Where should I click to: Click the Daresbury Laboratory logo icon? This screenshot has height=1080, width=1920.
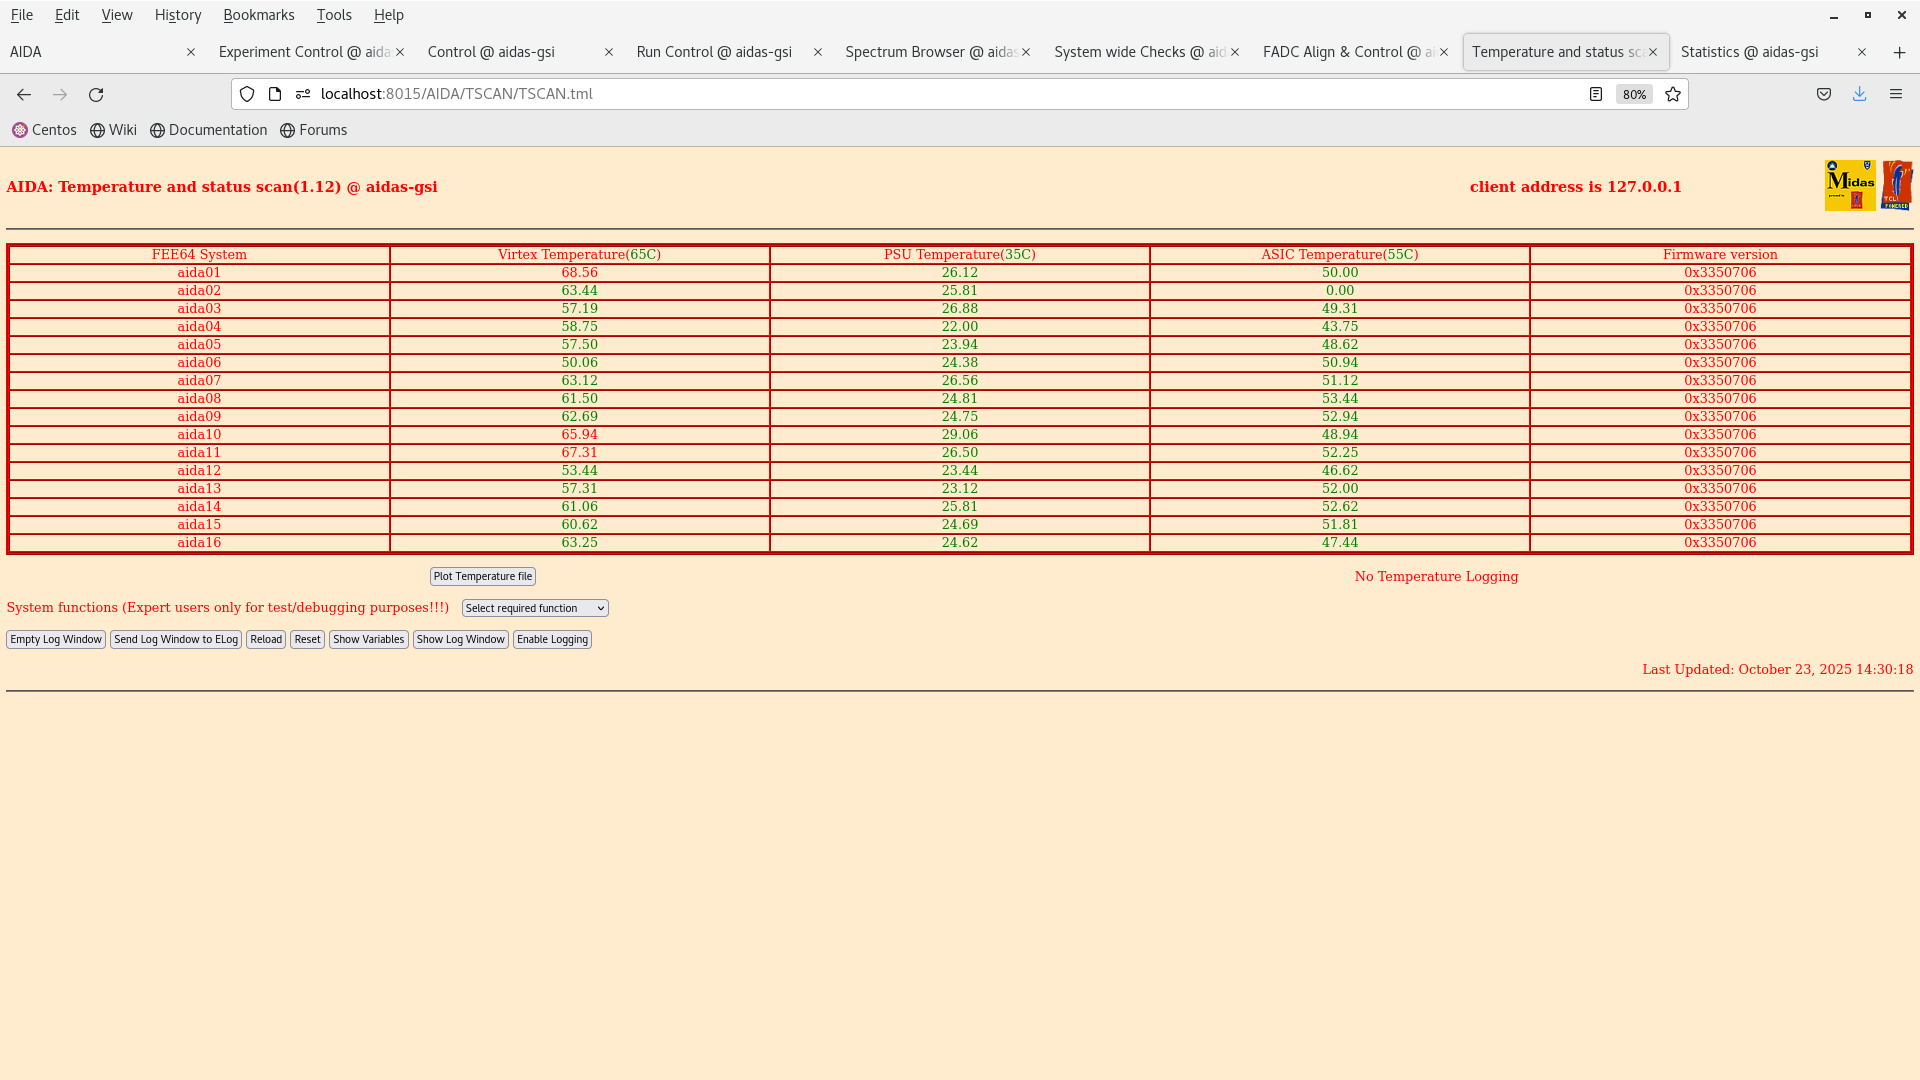tap(1897, 185)
